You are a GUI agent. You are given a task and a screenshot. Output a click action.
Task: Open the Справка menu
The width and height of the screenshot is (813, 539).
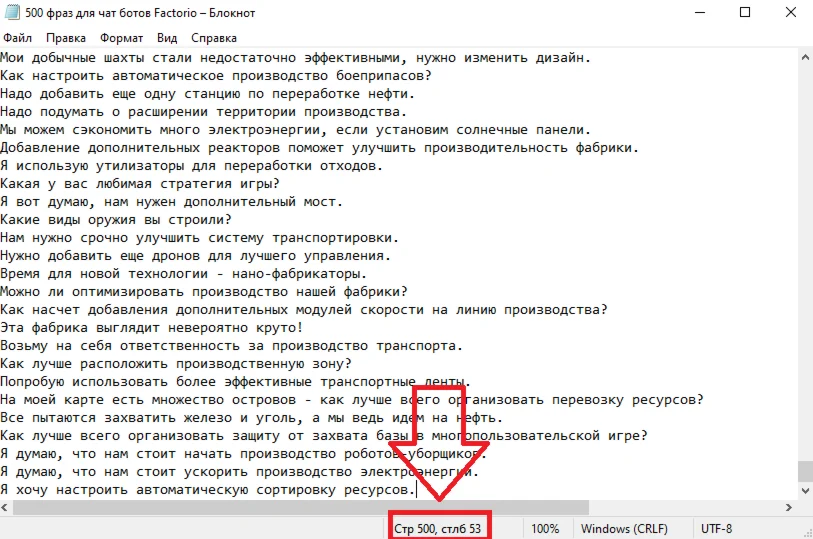coord(214,38)
